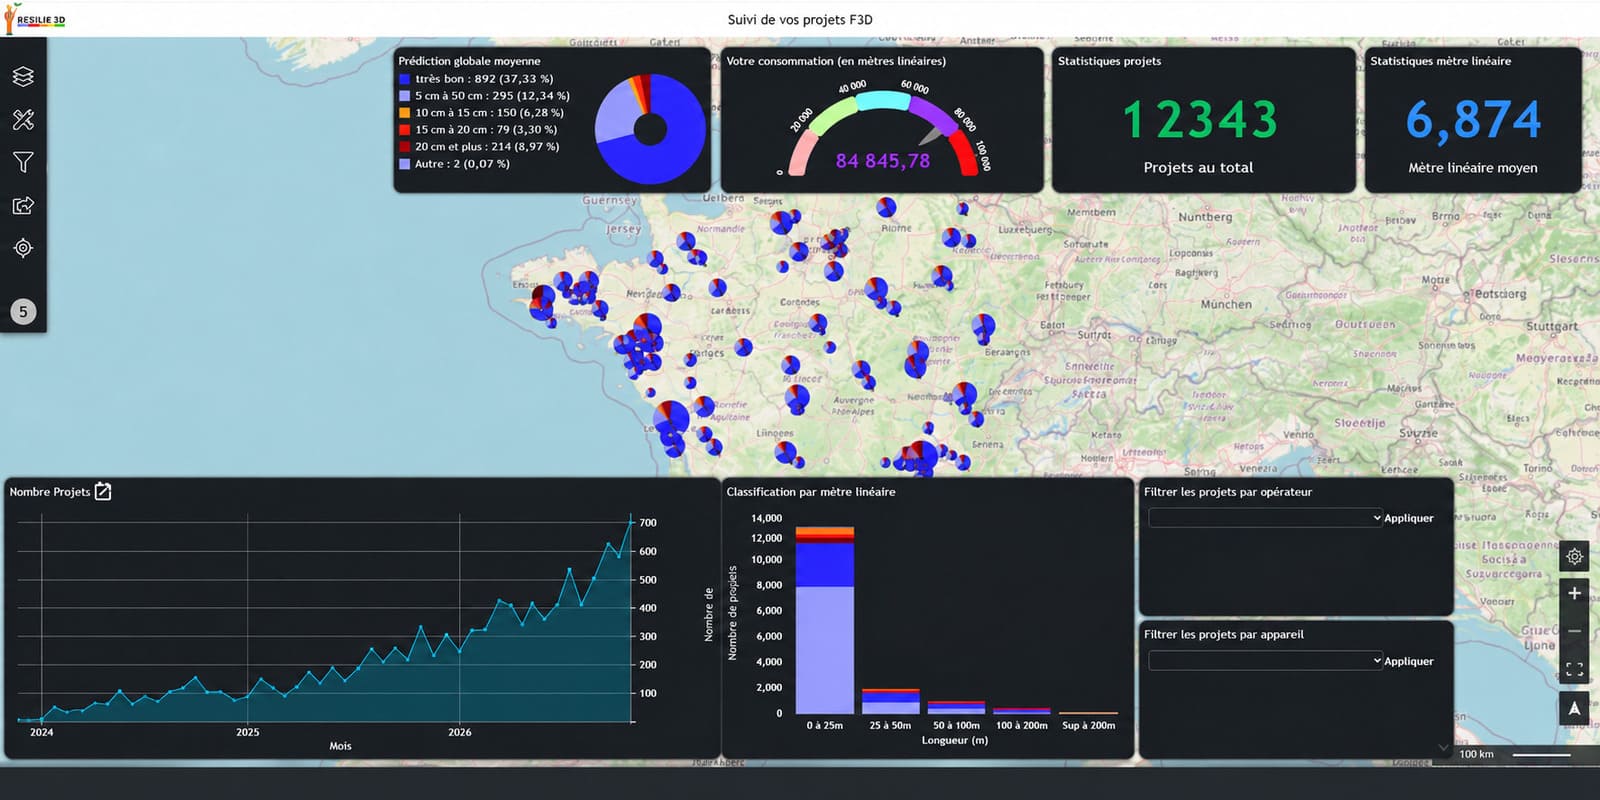The height and width of the screenshot is (800, 1600).
Task: Toggle legend entry '5 cm à 50 cm : 295'
Action: click(484, 96)
